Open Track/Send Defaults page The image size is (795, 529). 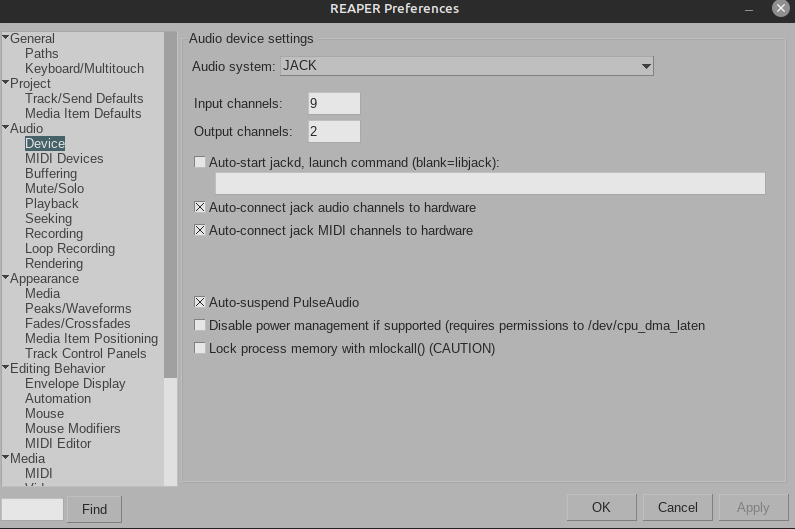click(x=84, y=98)
